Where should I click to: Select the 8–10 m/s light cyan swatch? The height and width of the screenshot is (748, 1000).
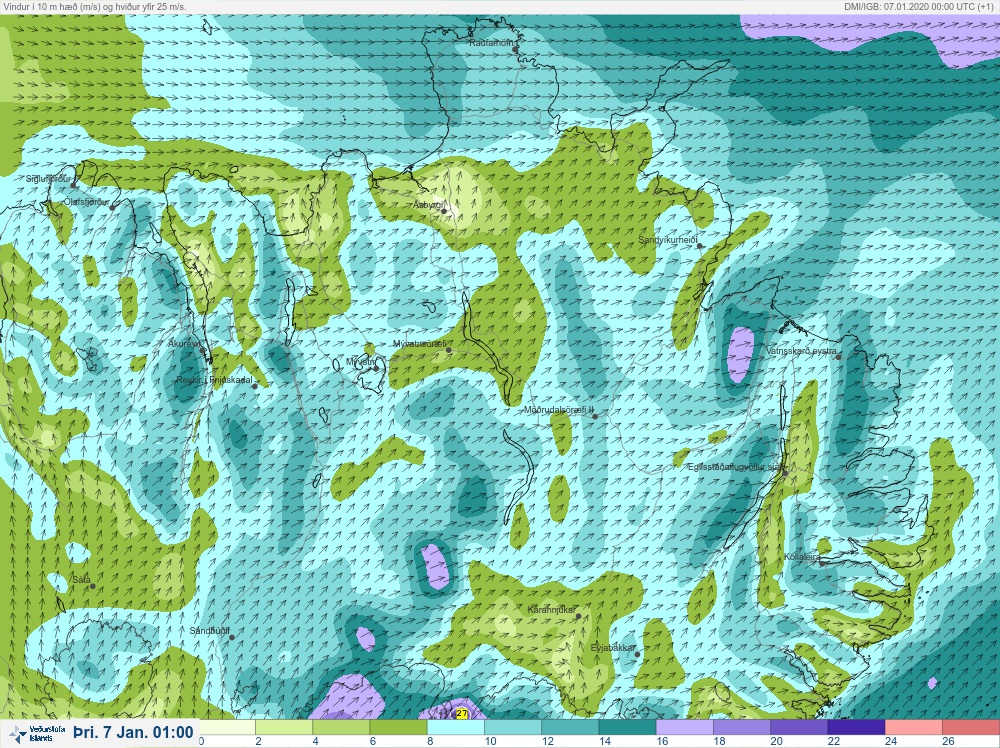[x=456, y=728]
